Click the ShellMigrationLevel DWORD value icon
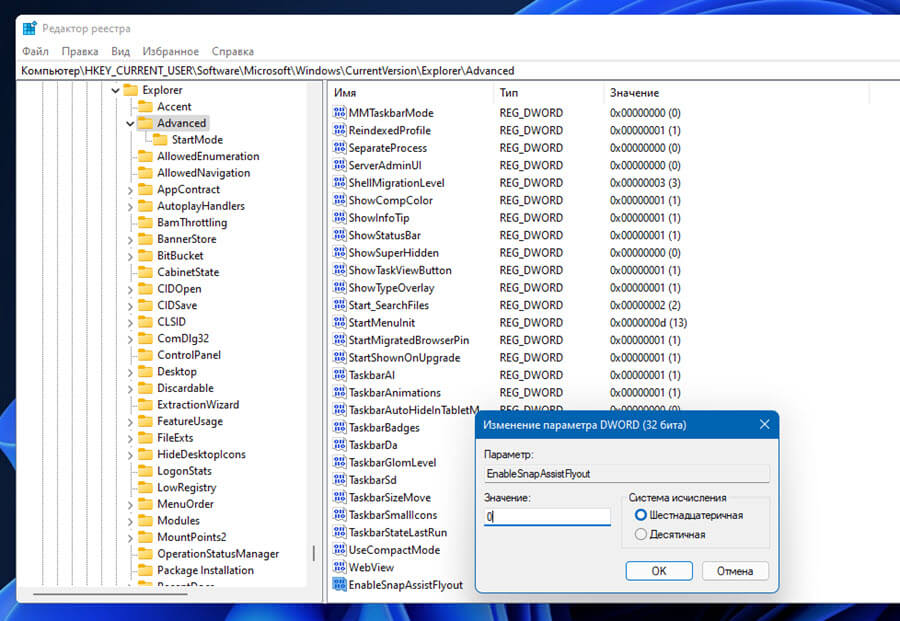Image resolution: width=900 pixels, height=621 pixels. (339, 183)
